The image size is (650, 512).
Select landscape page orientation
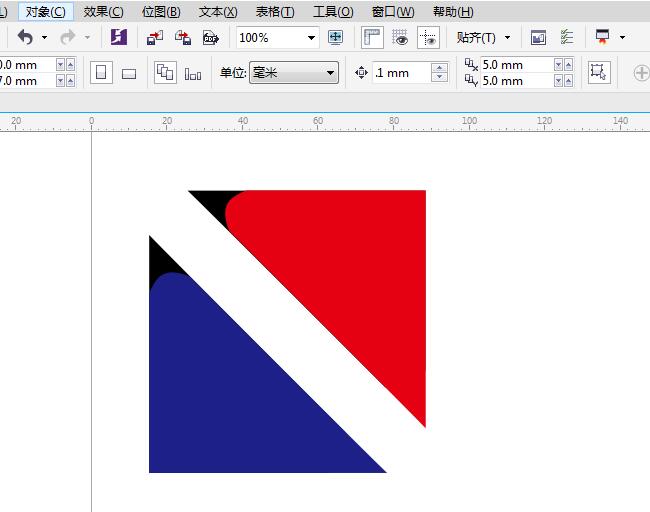(129, 73)
